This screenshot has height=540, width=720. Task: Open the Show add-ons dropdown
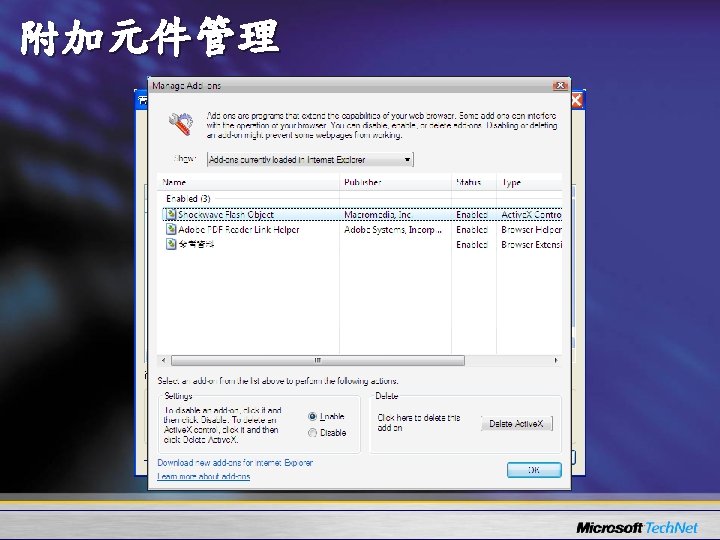(310, 159)
